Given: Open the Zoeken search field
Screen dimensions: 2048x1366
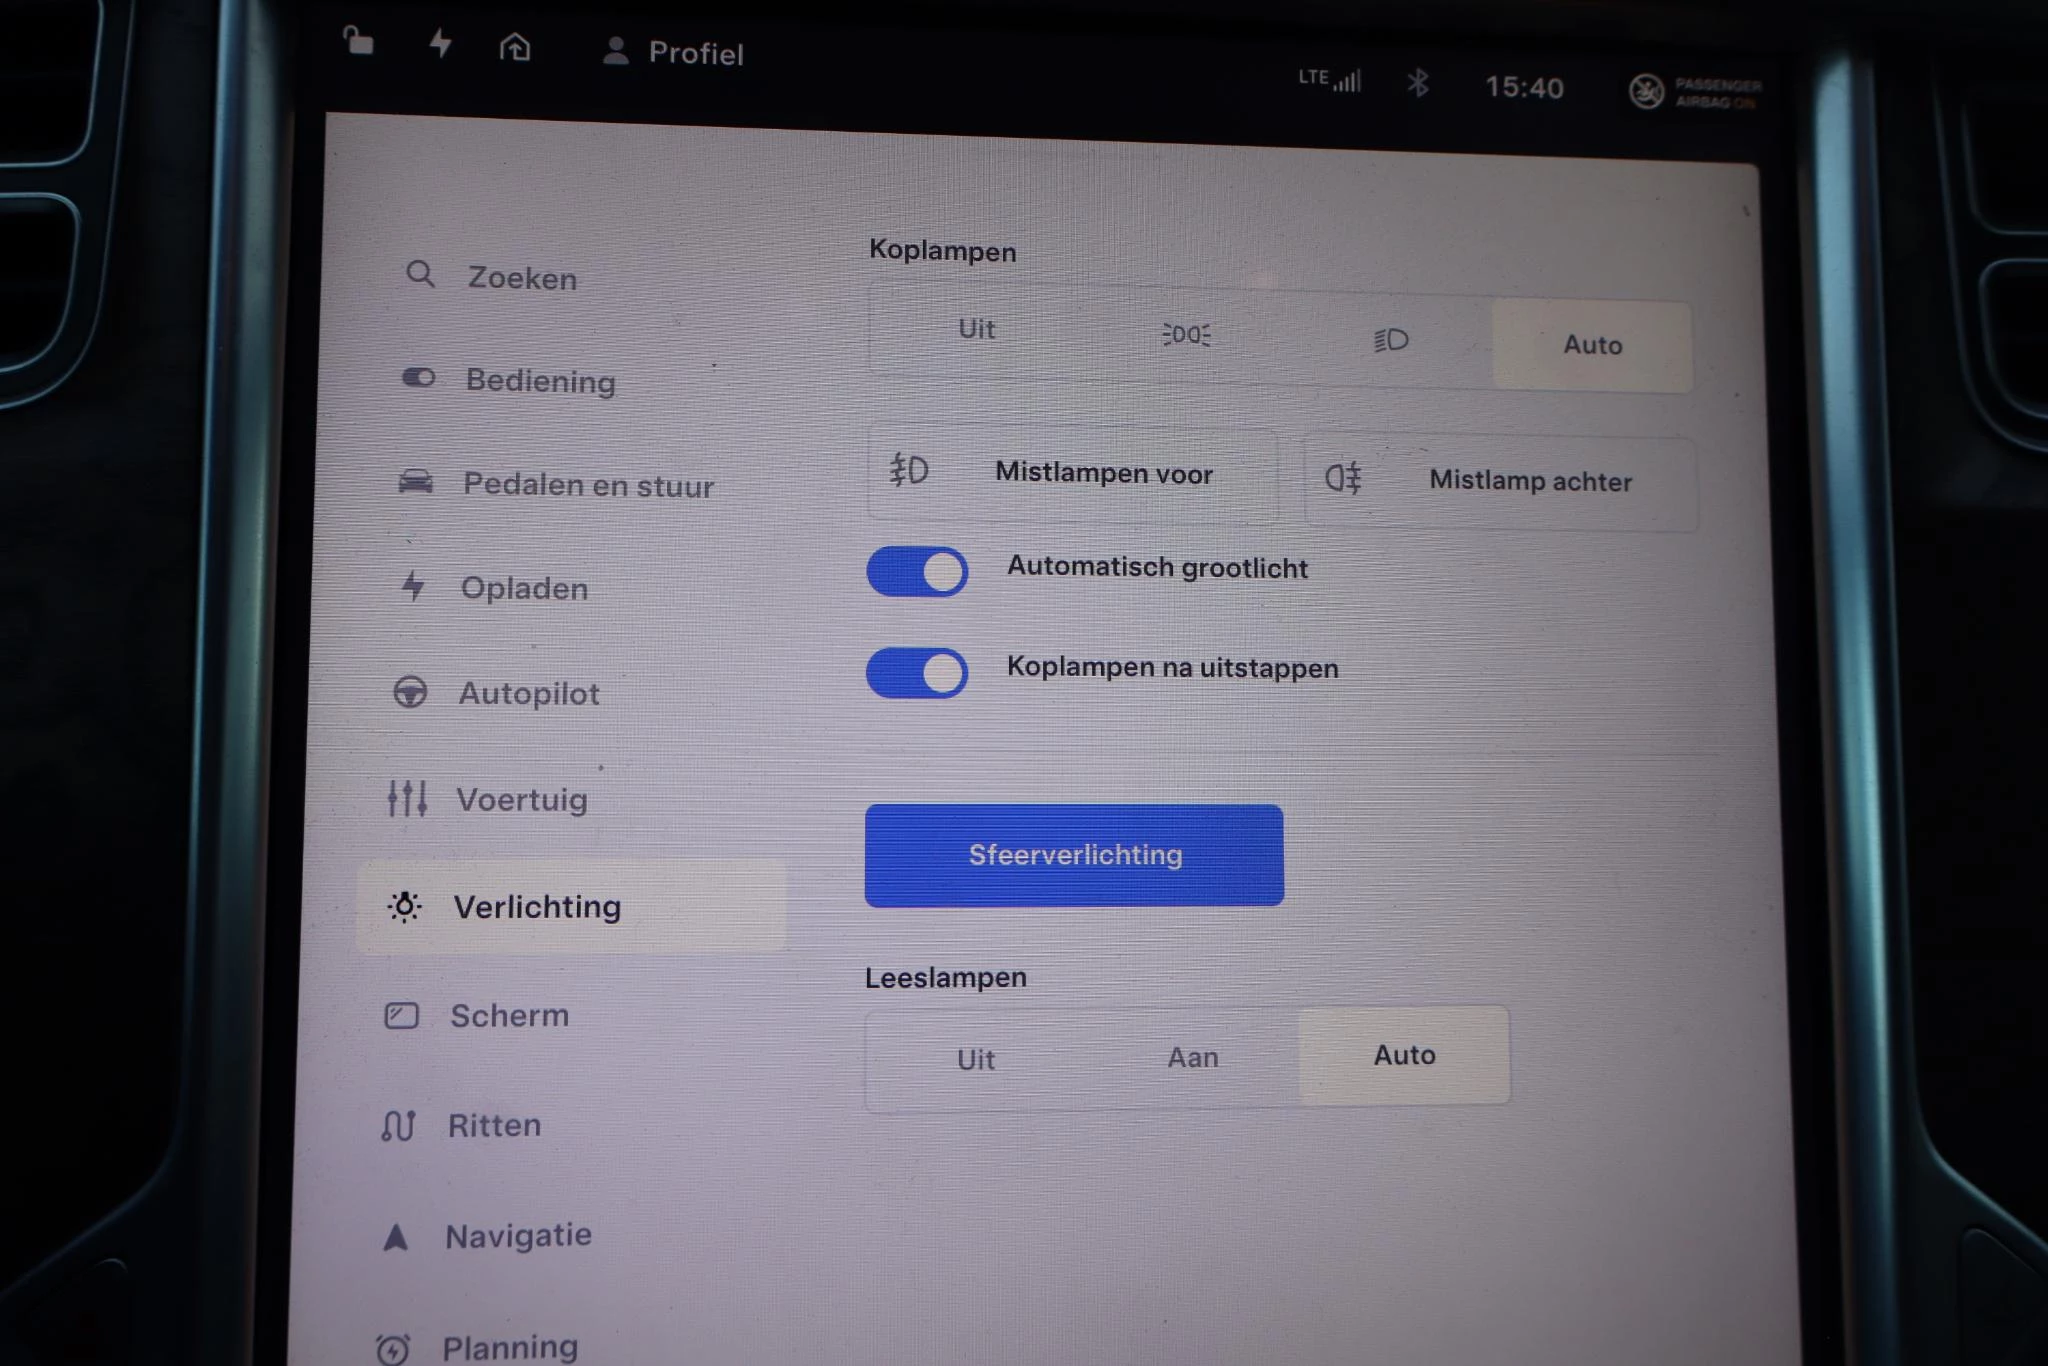Looking at the screenshot, I should click(x=520, y=277).
